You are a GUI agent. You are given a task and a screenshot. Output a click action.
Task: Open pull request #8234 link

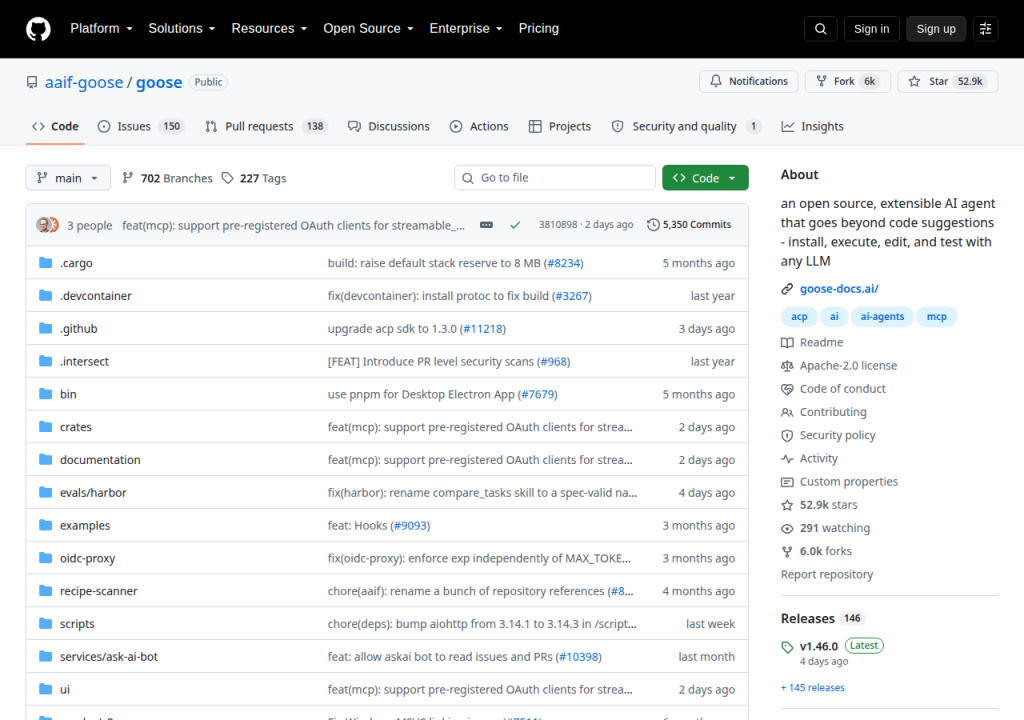[x=564, y=263]
